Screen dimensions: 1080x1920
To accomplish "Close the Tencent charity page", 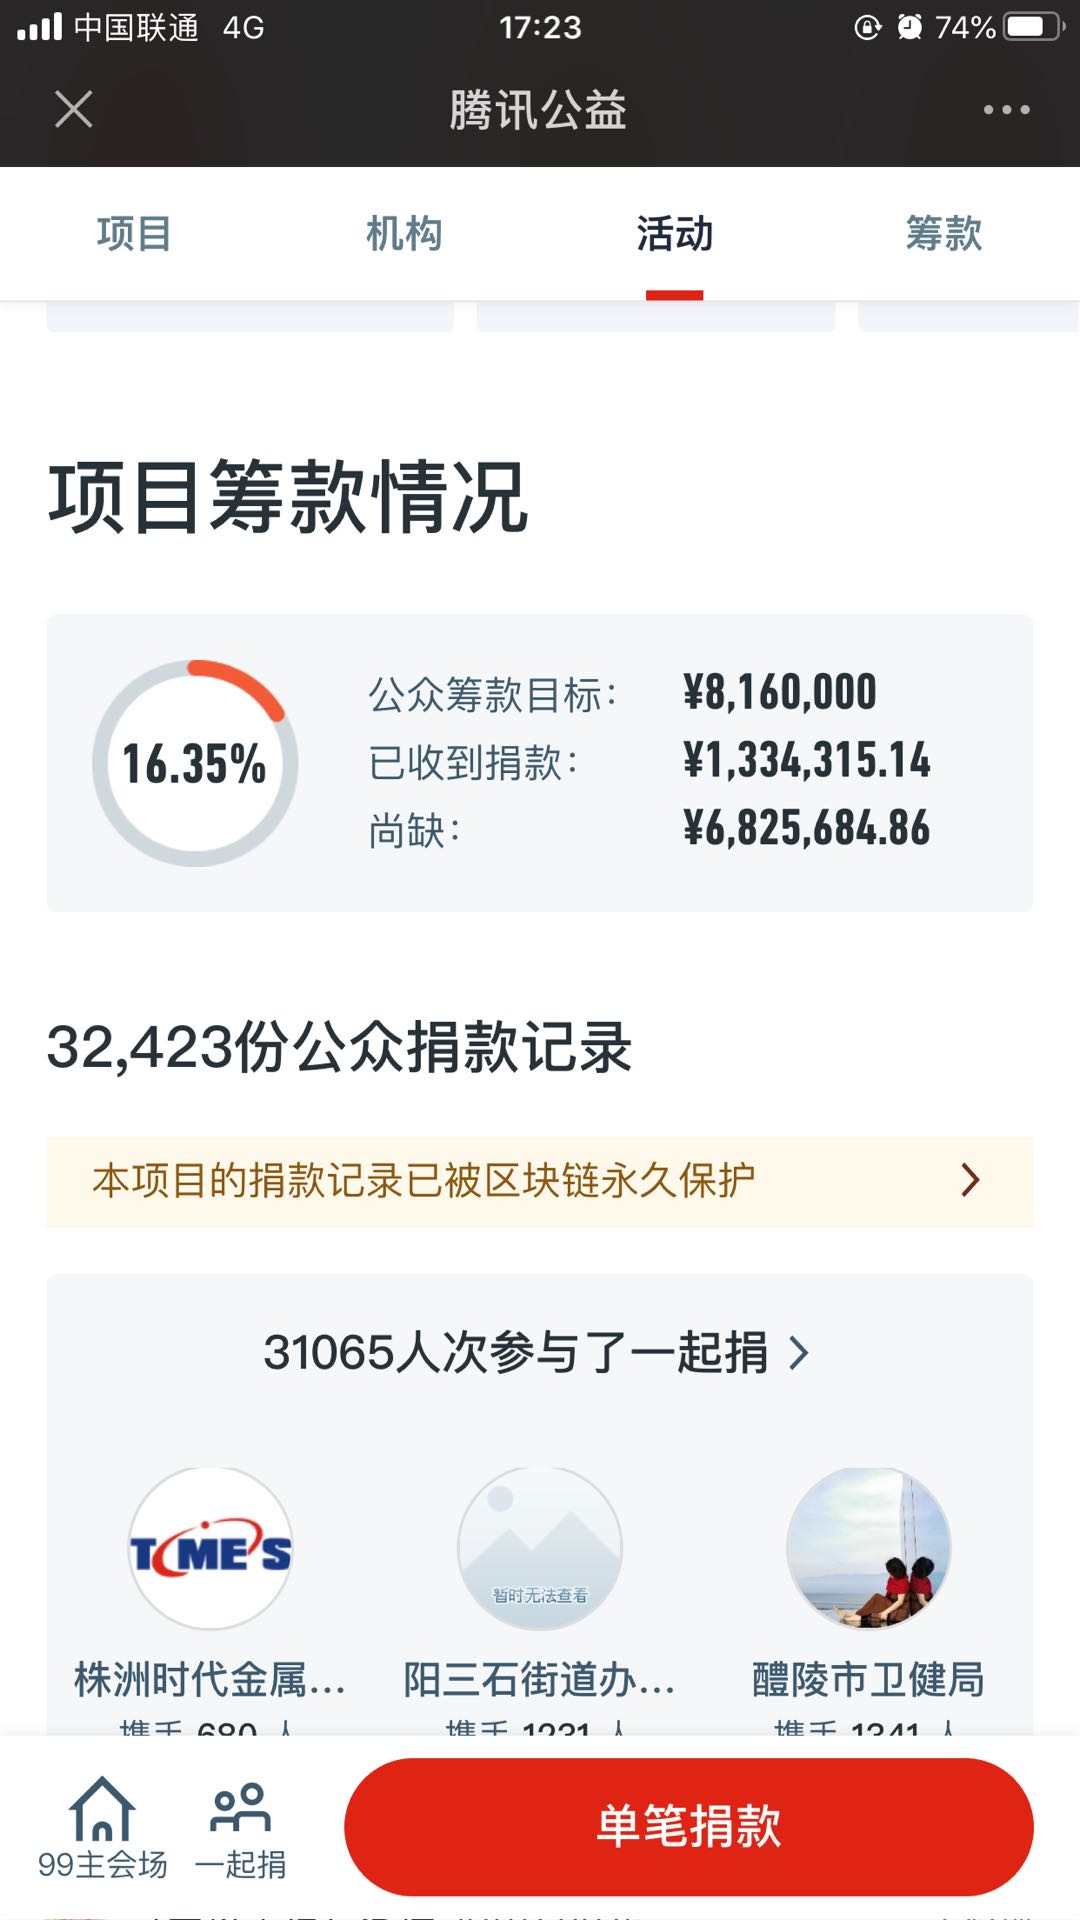I will [73, 109].
